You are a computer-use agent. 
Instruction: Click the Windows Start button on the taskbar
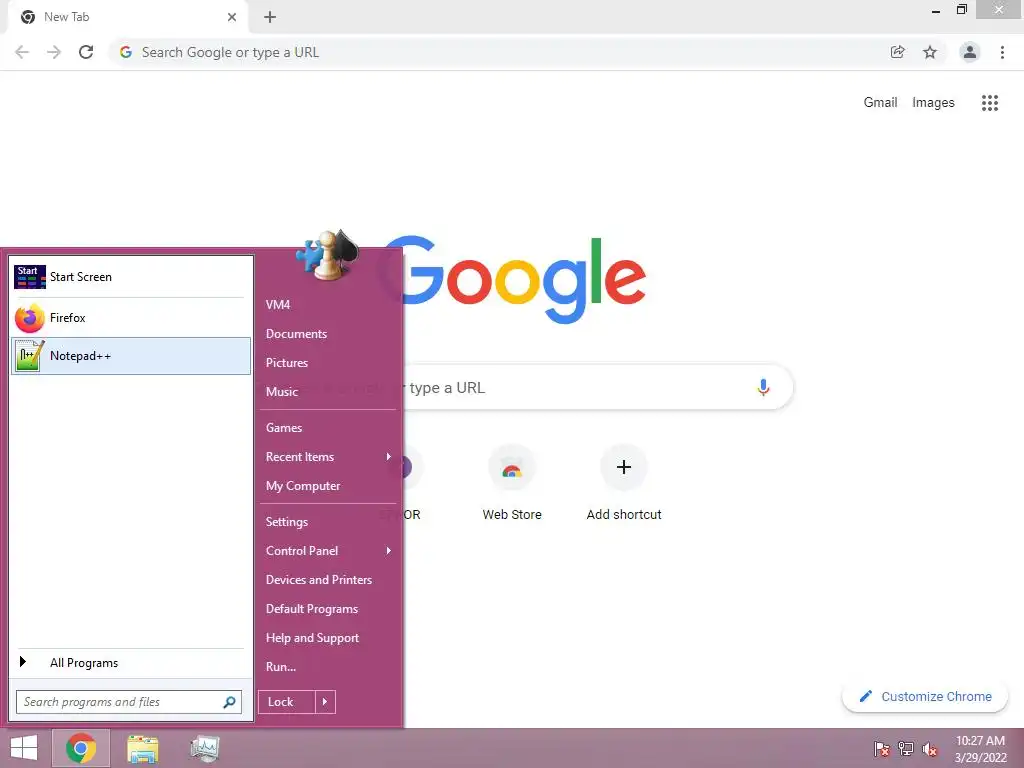coord(24,748)
